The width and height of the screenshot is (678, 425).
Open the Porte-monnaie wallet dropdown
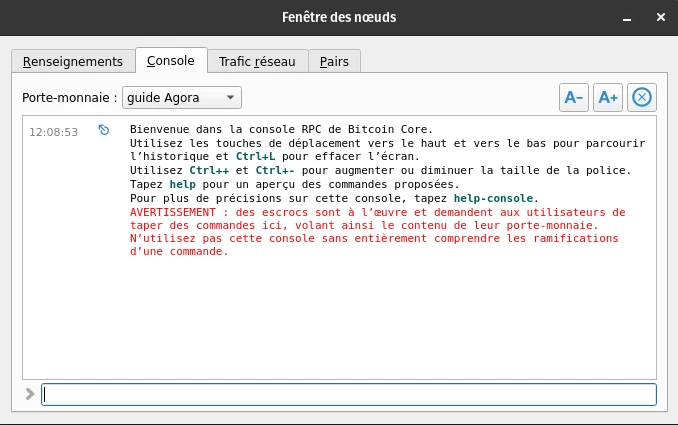(181, 97)
